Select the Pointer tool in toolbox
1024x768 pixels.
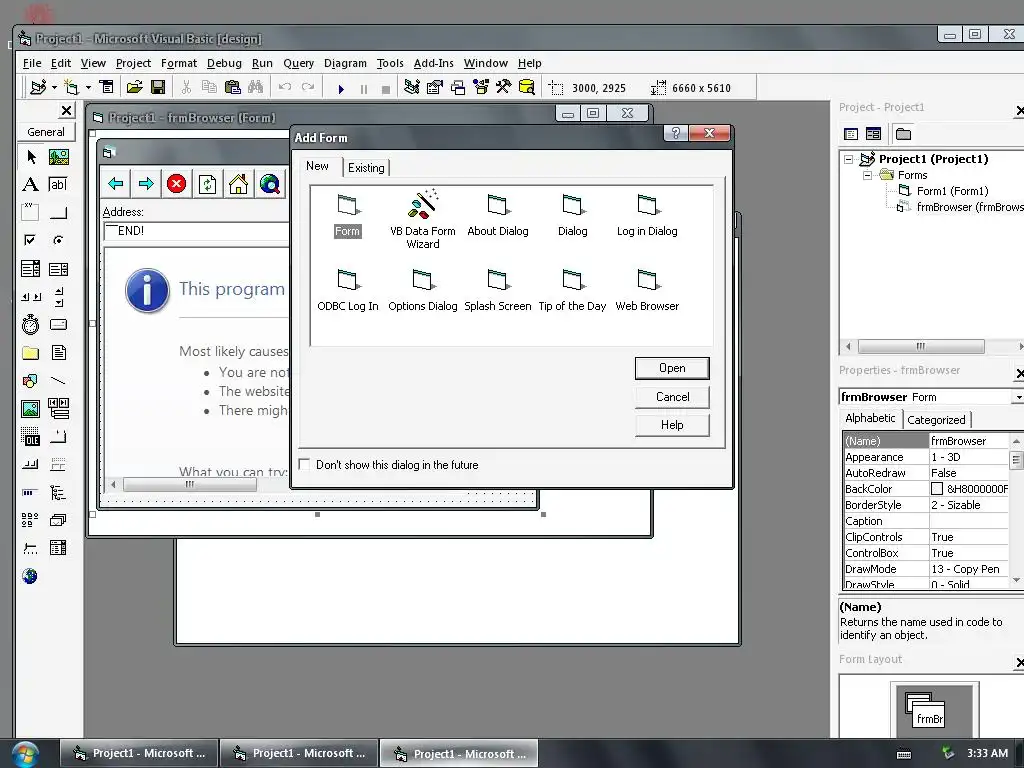[31, 157]
